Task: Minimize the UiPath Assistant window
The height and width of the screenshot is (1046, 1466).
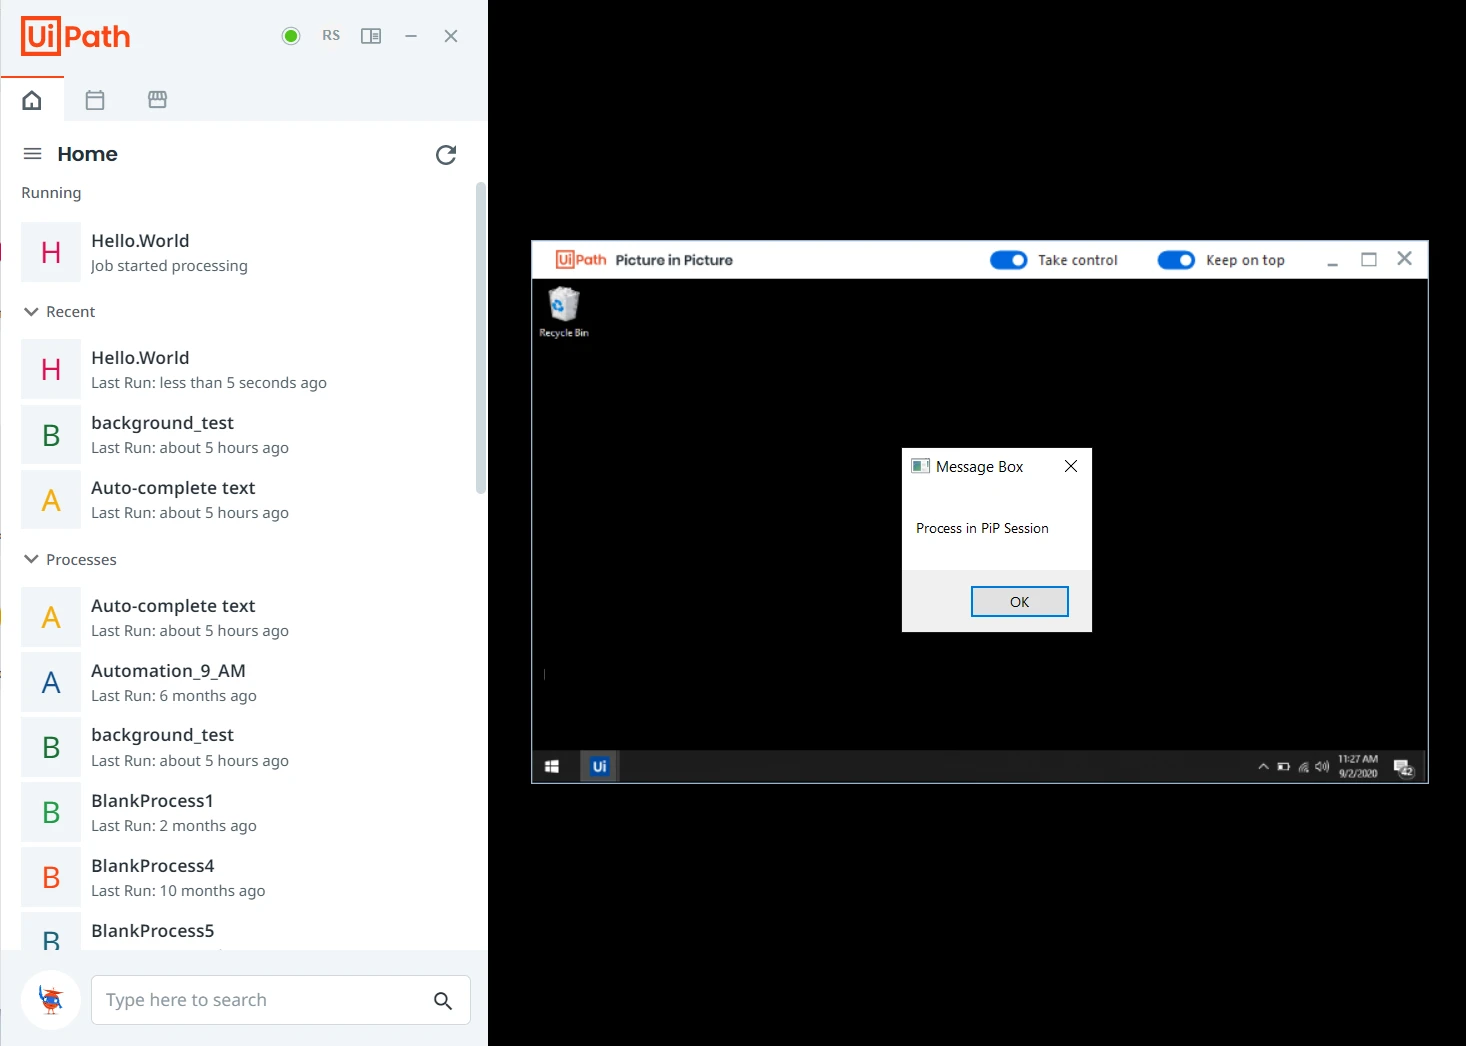Action: 411,36
